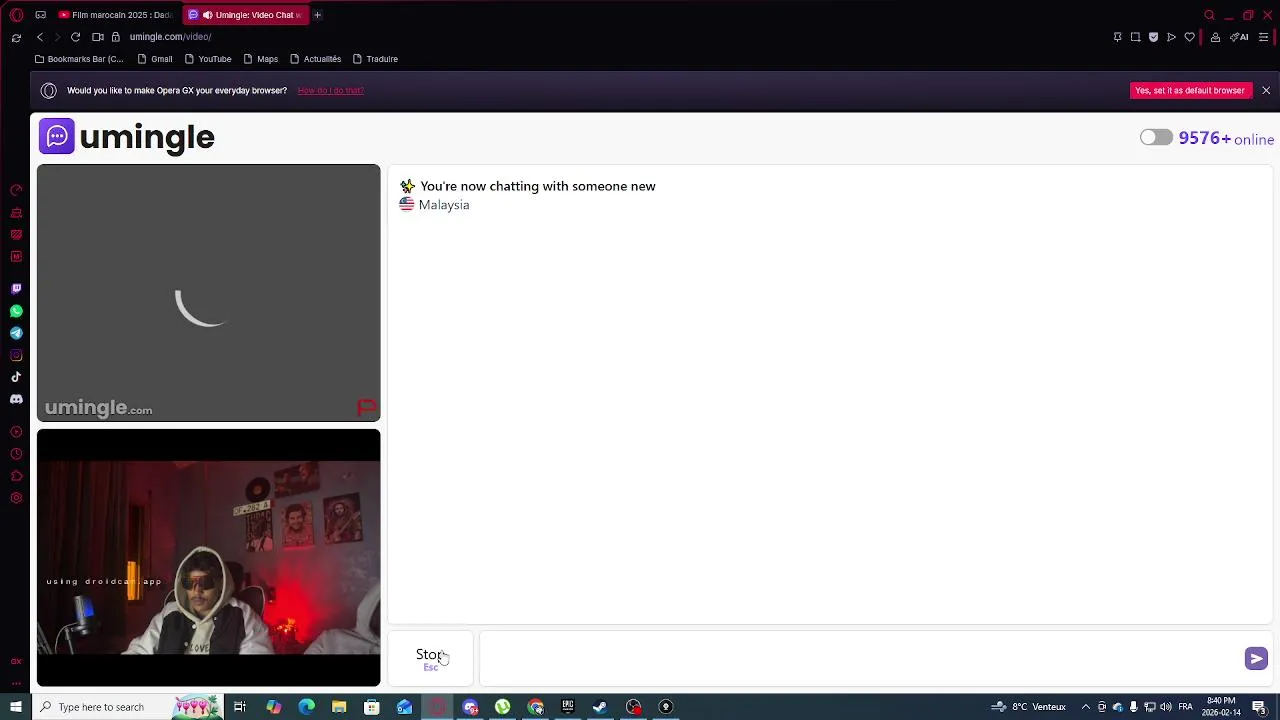Click the pinboard pin icon in toolbar

click(1117, 37)
